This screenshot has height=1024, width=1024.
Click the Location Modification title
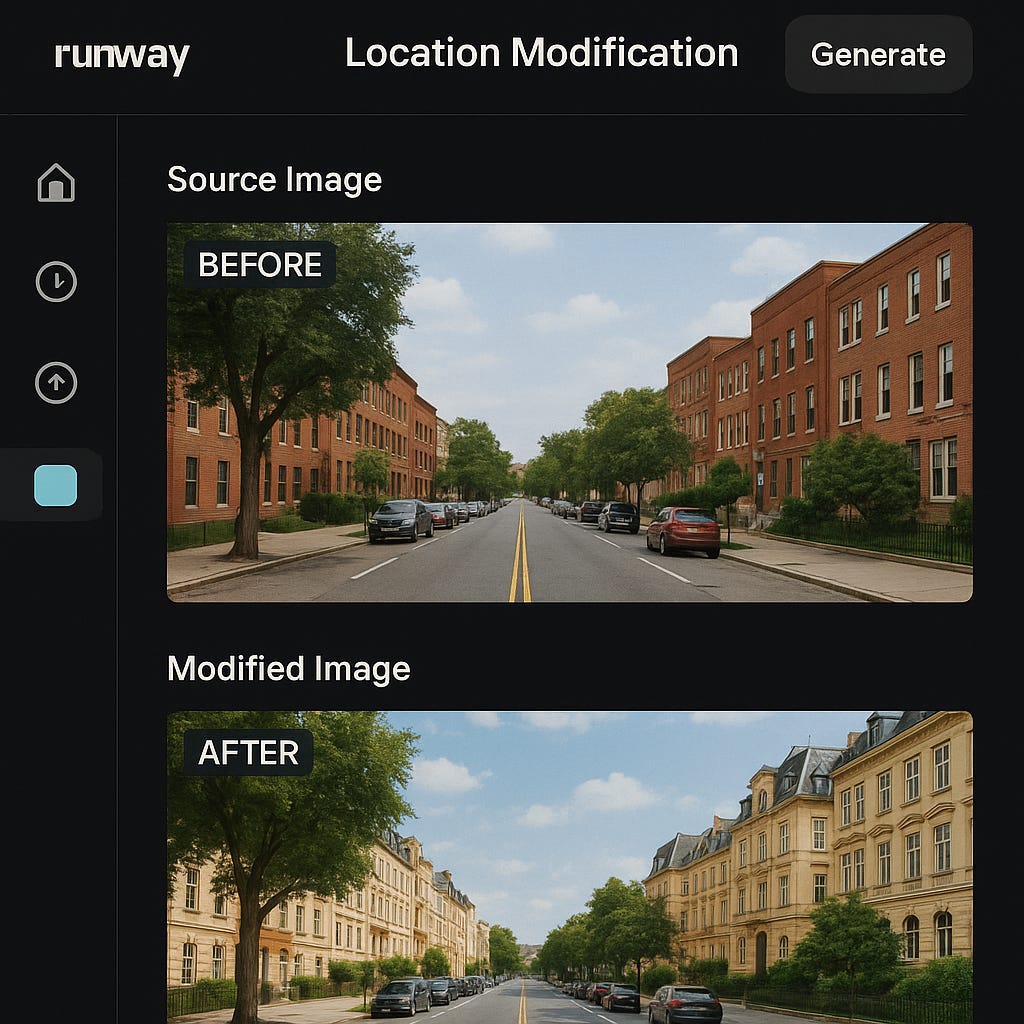[x=541, y=53]
